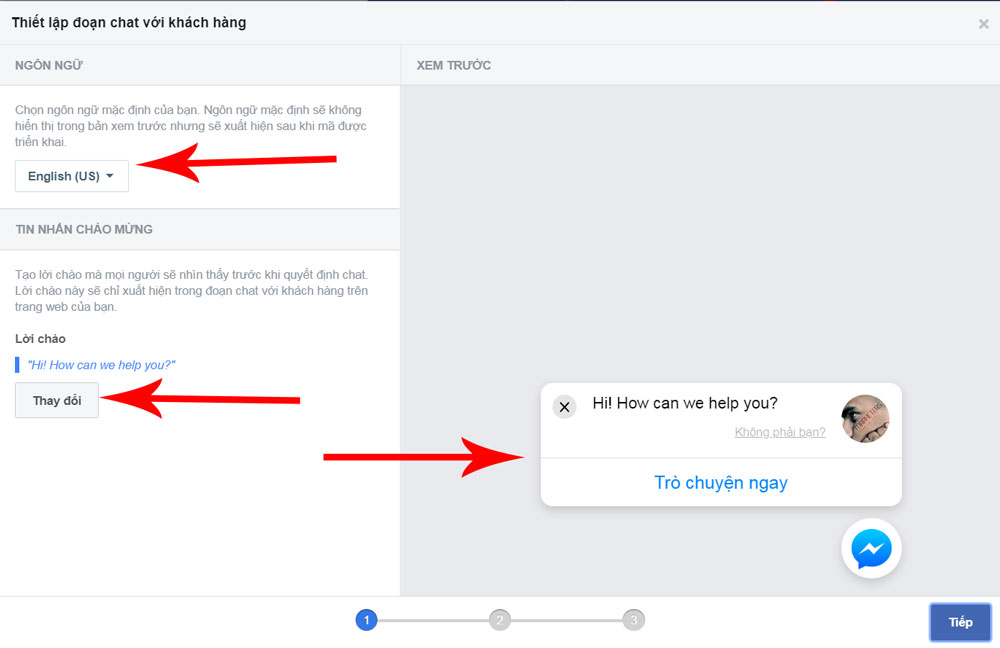This screenshot has width=1000, height=648.
Task: Select step 1 in the progress indicator
Action: (x=366, y=619)
